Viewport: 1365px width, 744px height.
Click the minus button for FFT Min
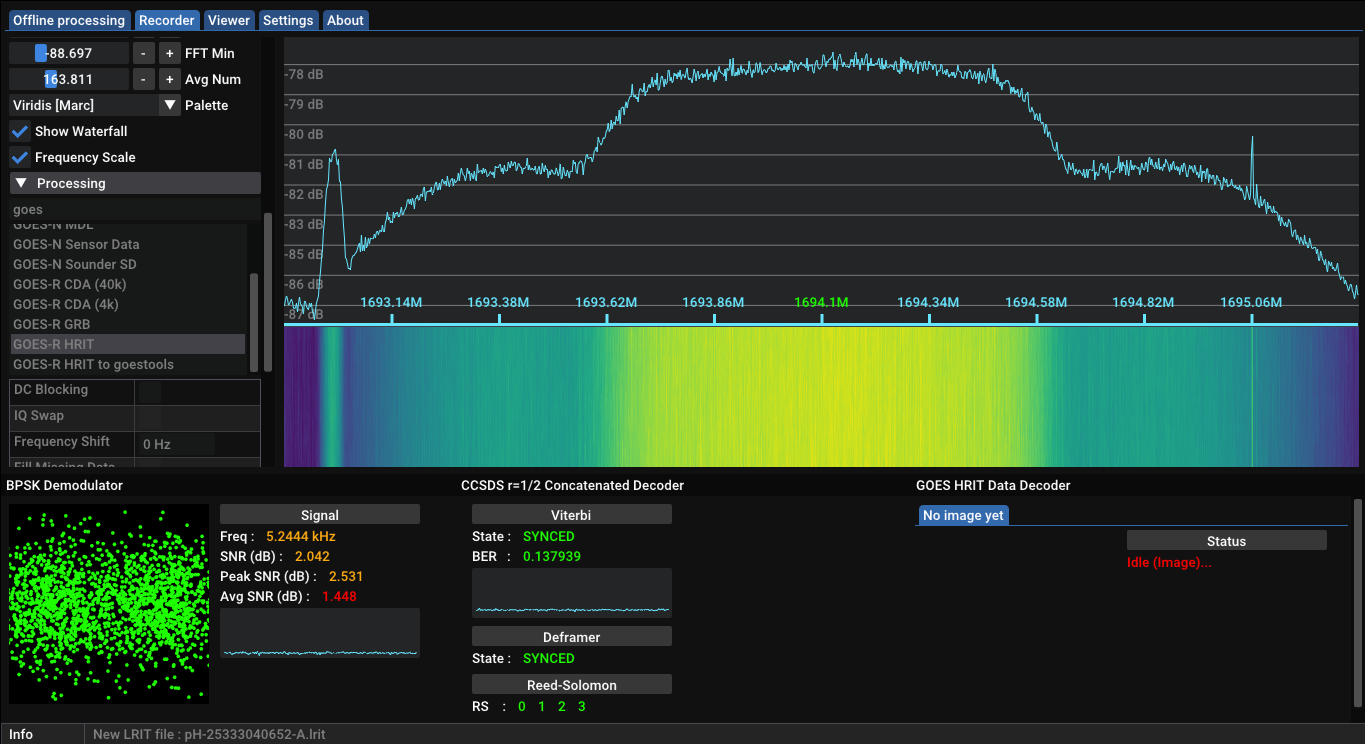[x=144, y=53]
